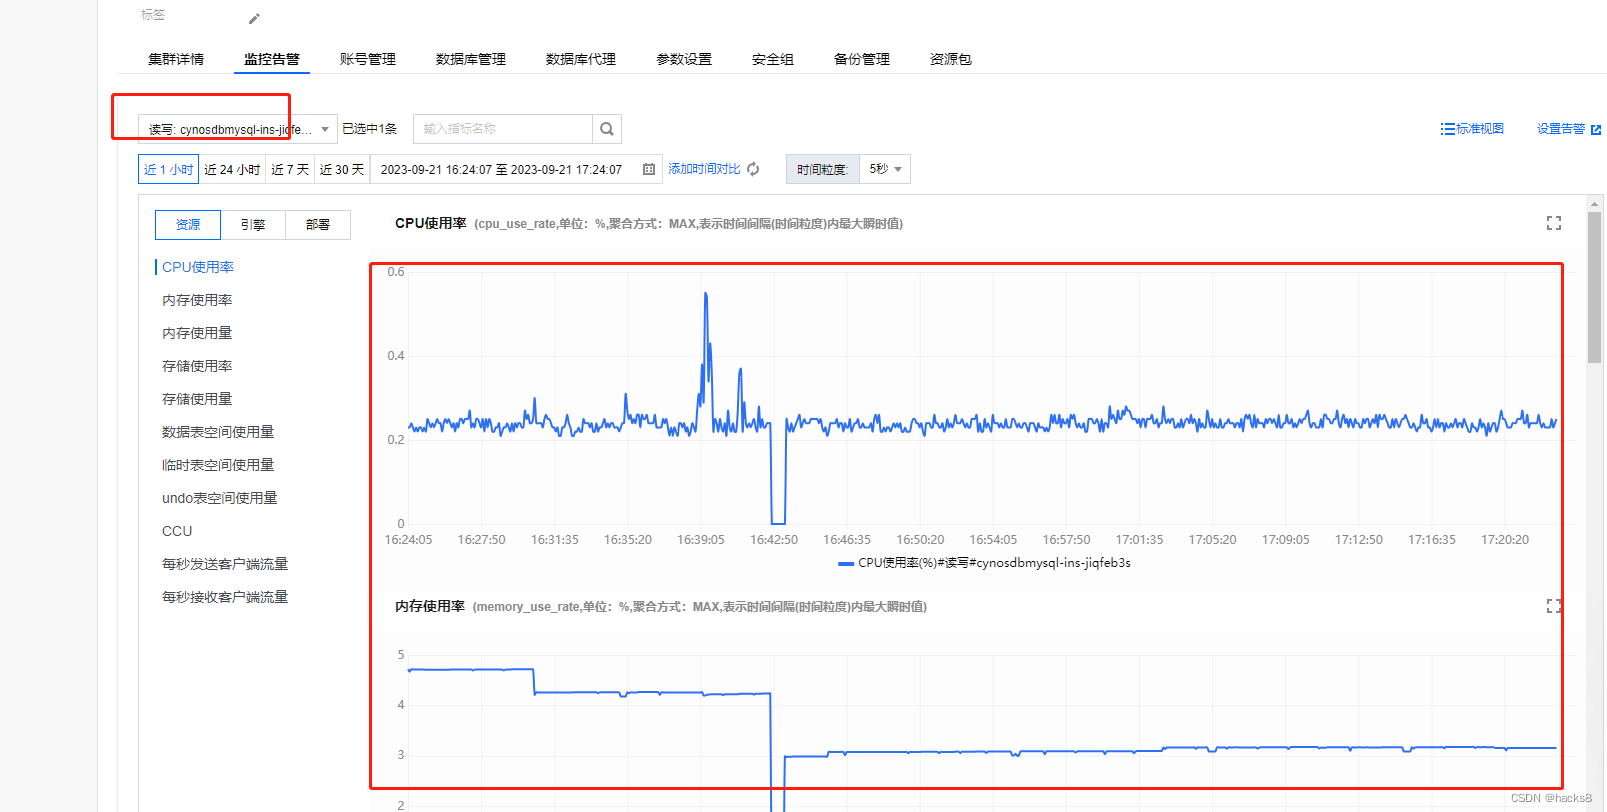Switch to the 资源包 tab
The image size is (1607, 812).
coord(951,59)
